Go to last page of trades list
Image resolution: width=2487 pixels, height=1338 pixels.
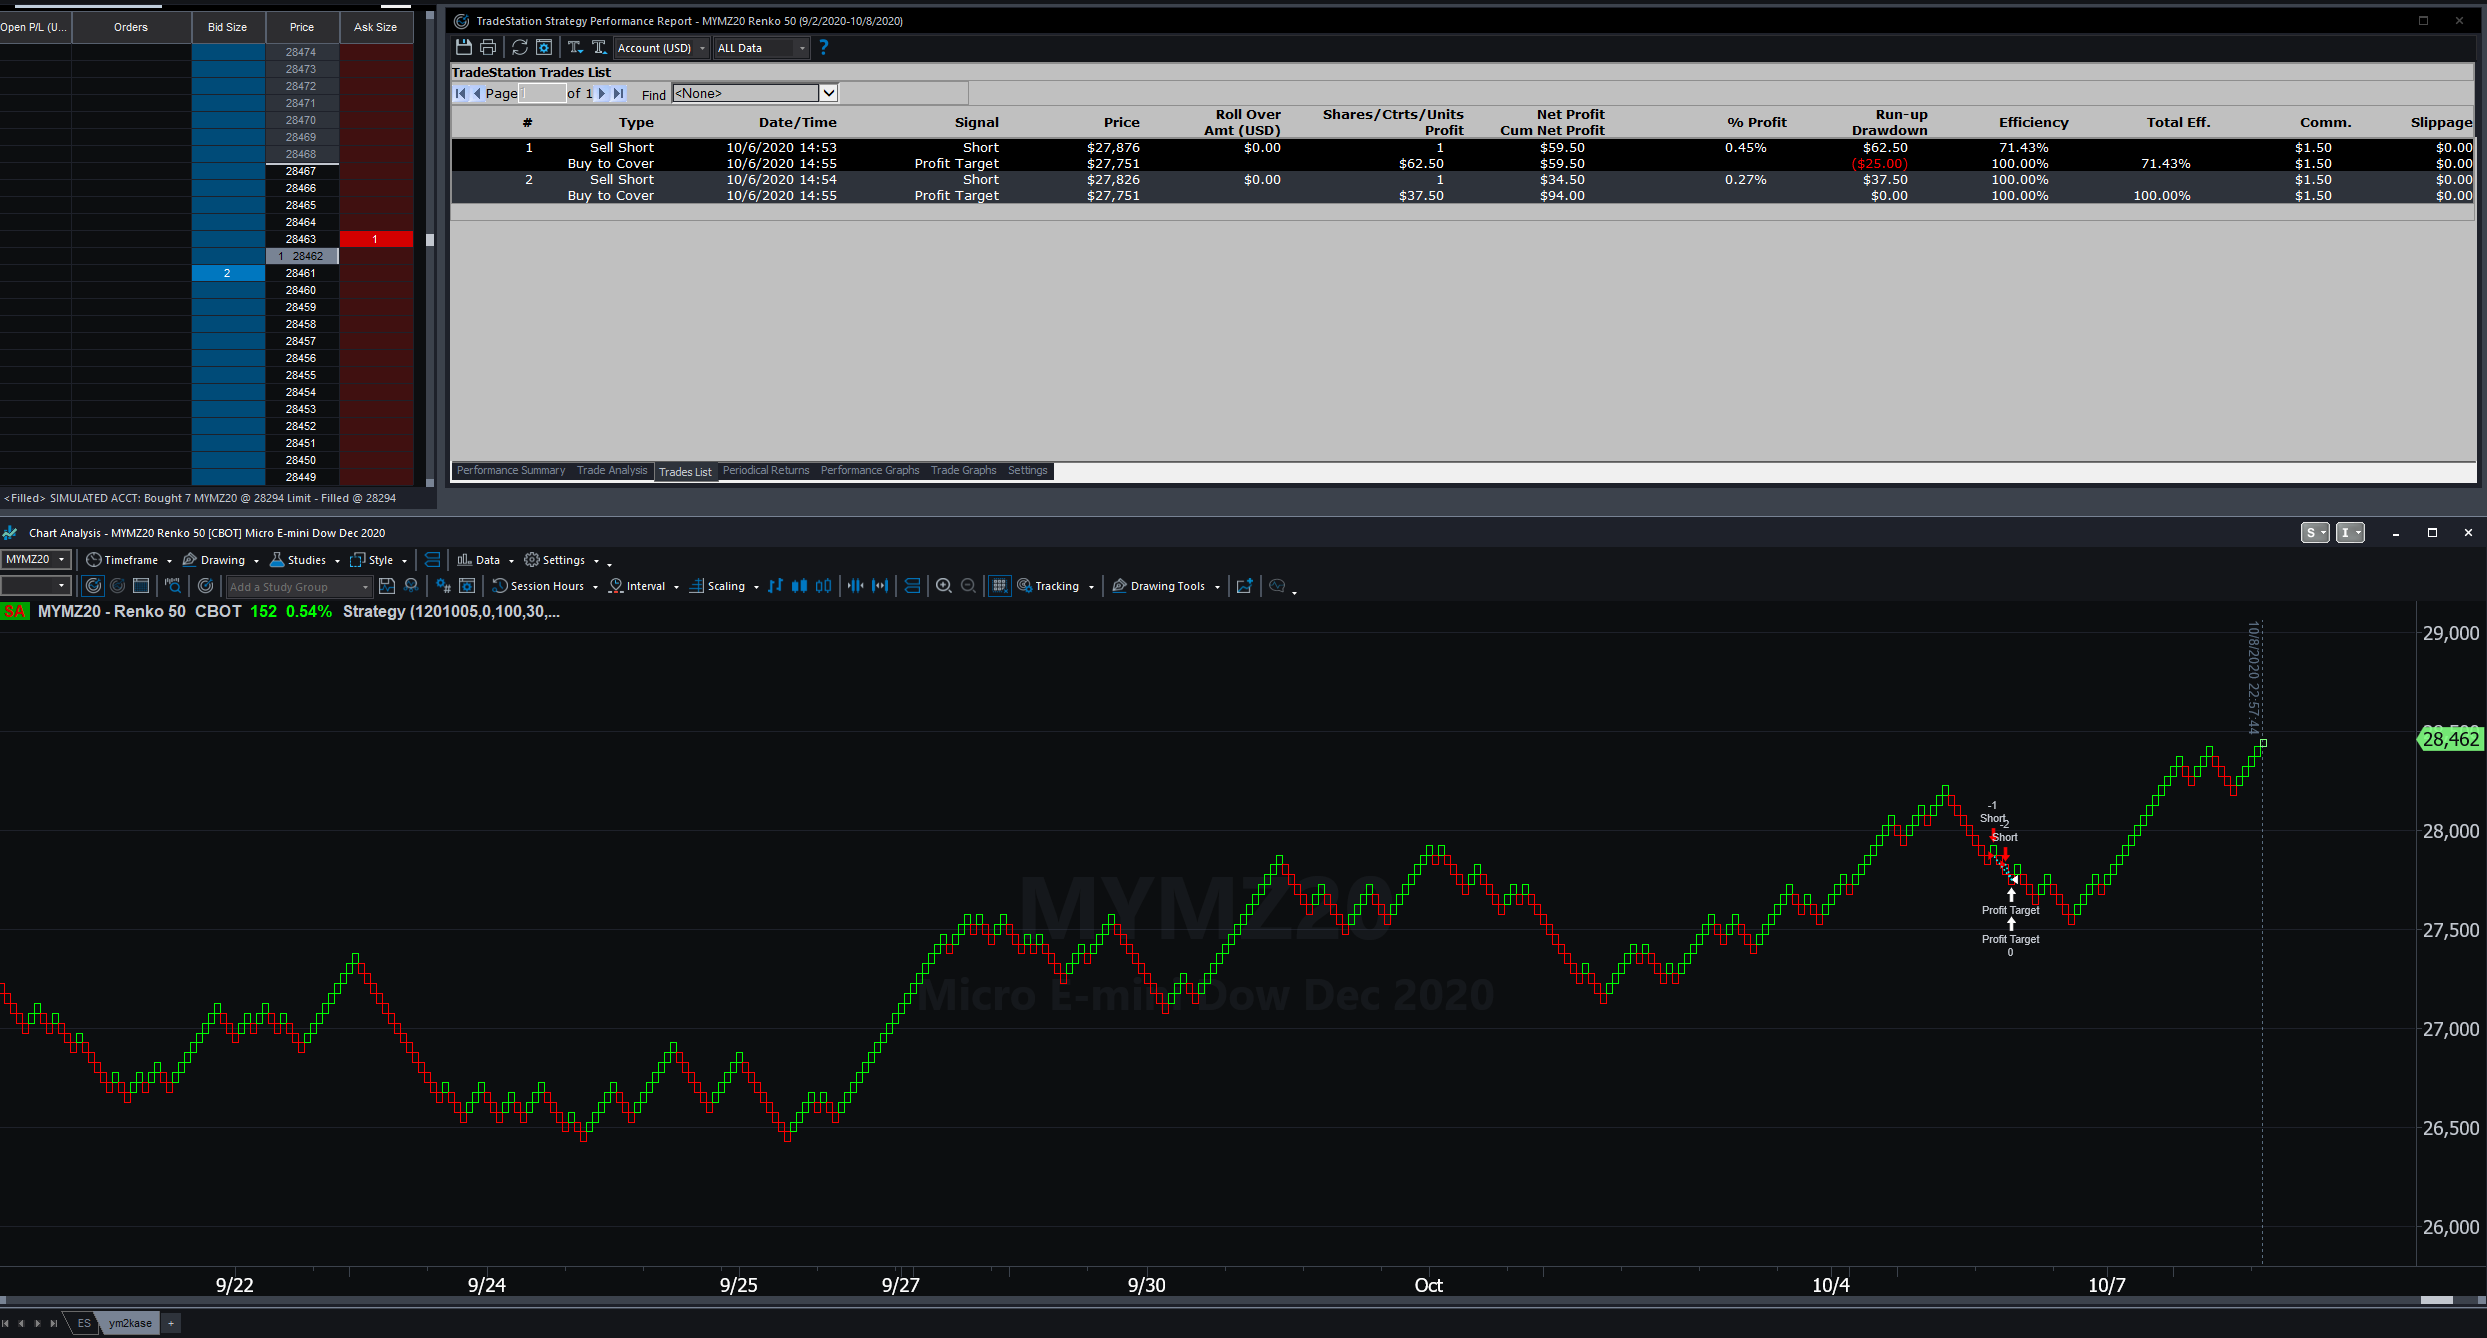619,93
